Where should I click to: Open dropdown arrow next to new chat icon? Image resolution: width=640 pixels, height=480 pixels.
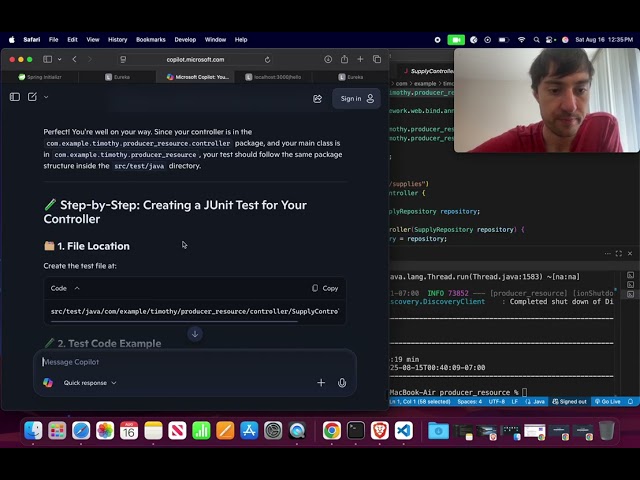46,97
